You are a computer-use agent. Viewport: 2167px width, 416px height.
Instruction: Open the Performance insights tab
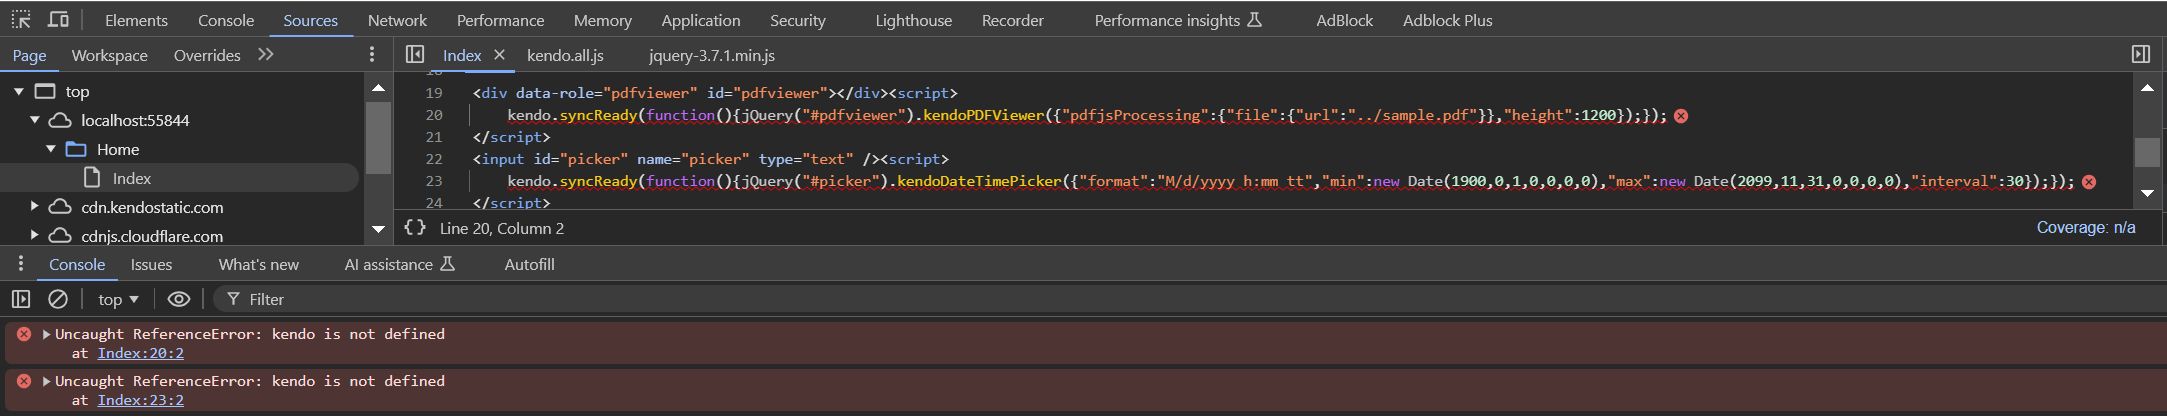tap(1177, 20)
